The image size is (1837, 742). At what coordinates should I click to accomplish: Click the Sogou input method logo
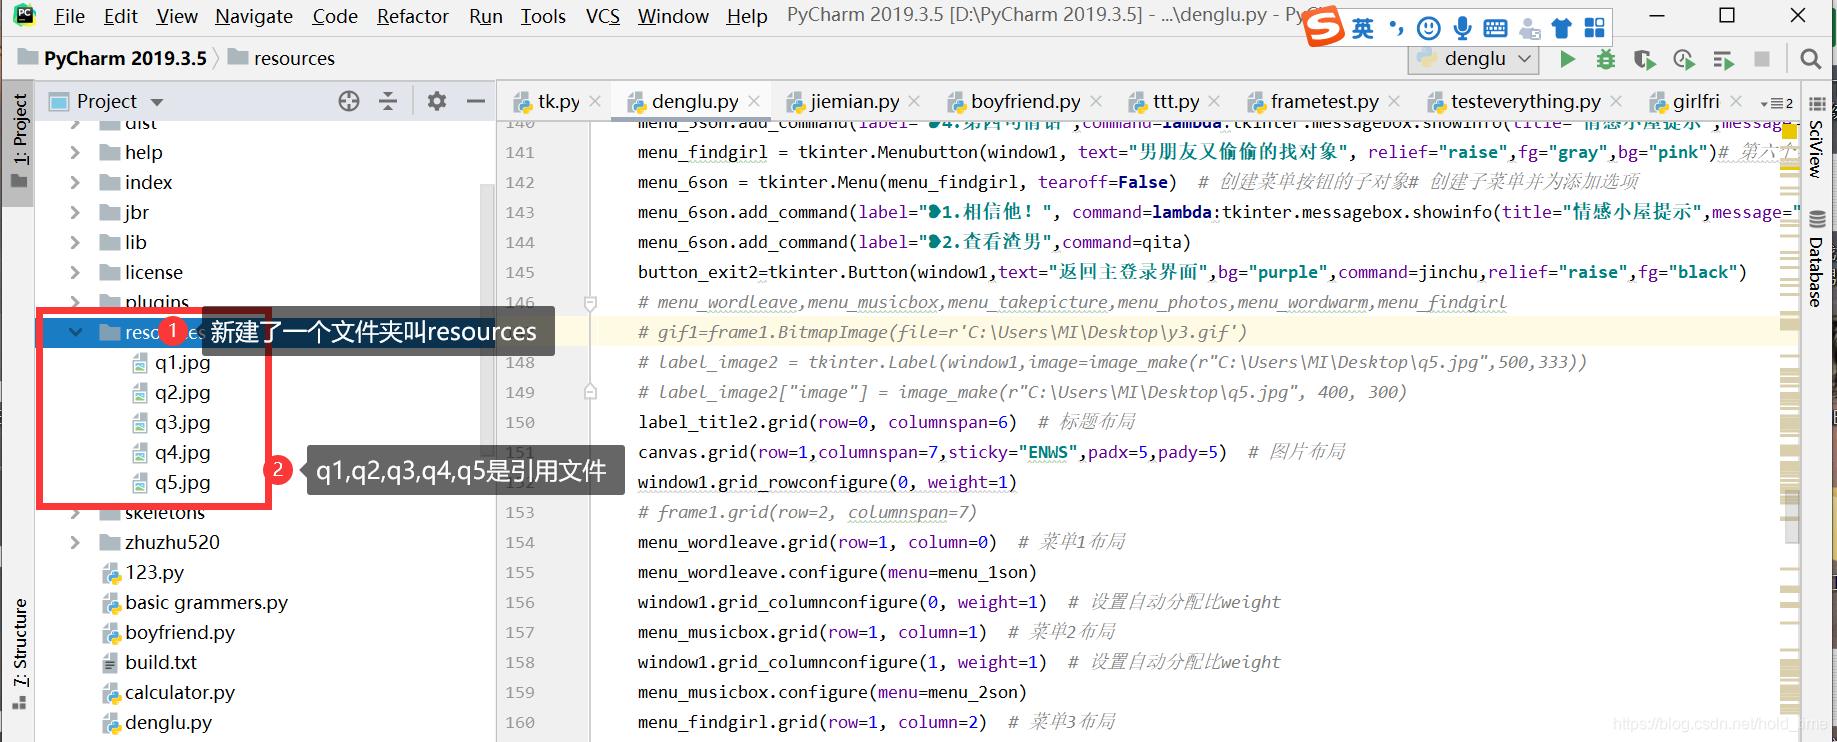1324,27
